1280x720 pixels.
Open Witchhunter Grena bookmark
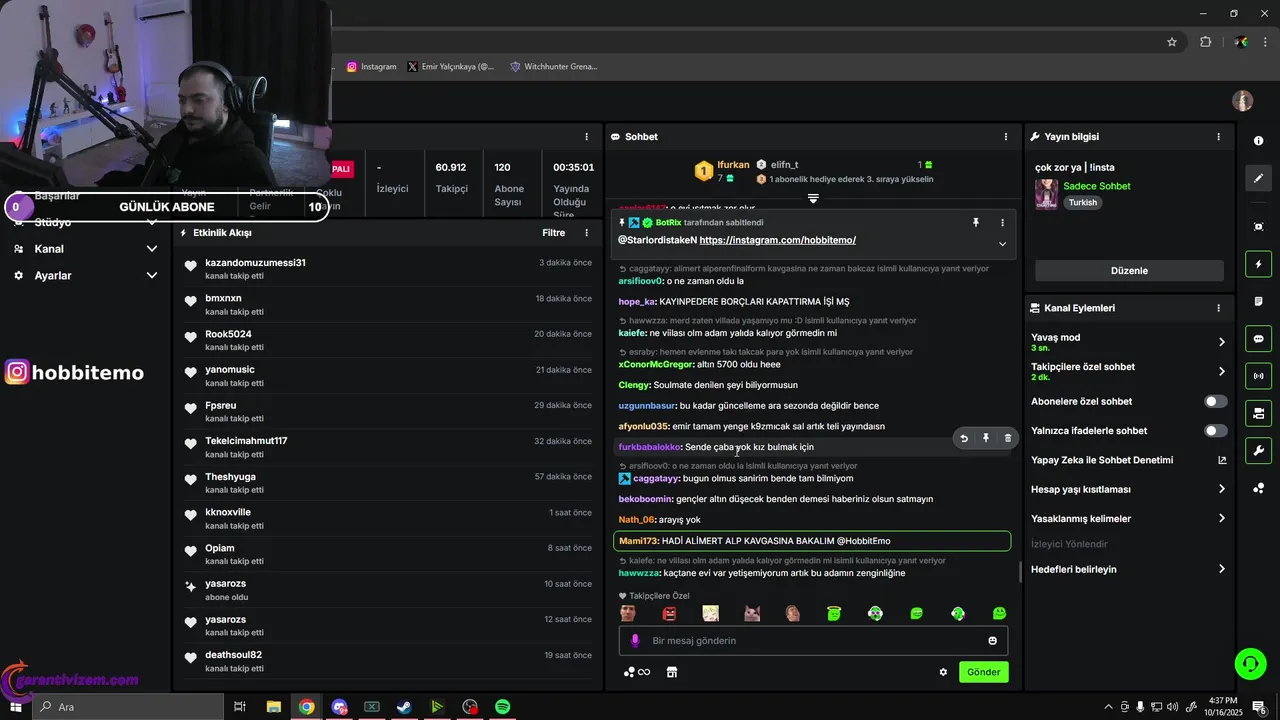(x=554, y=67)
